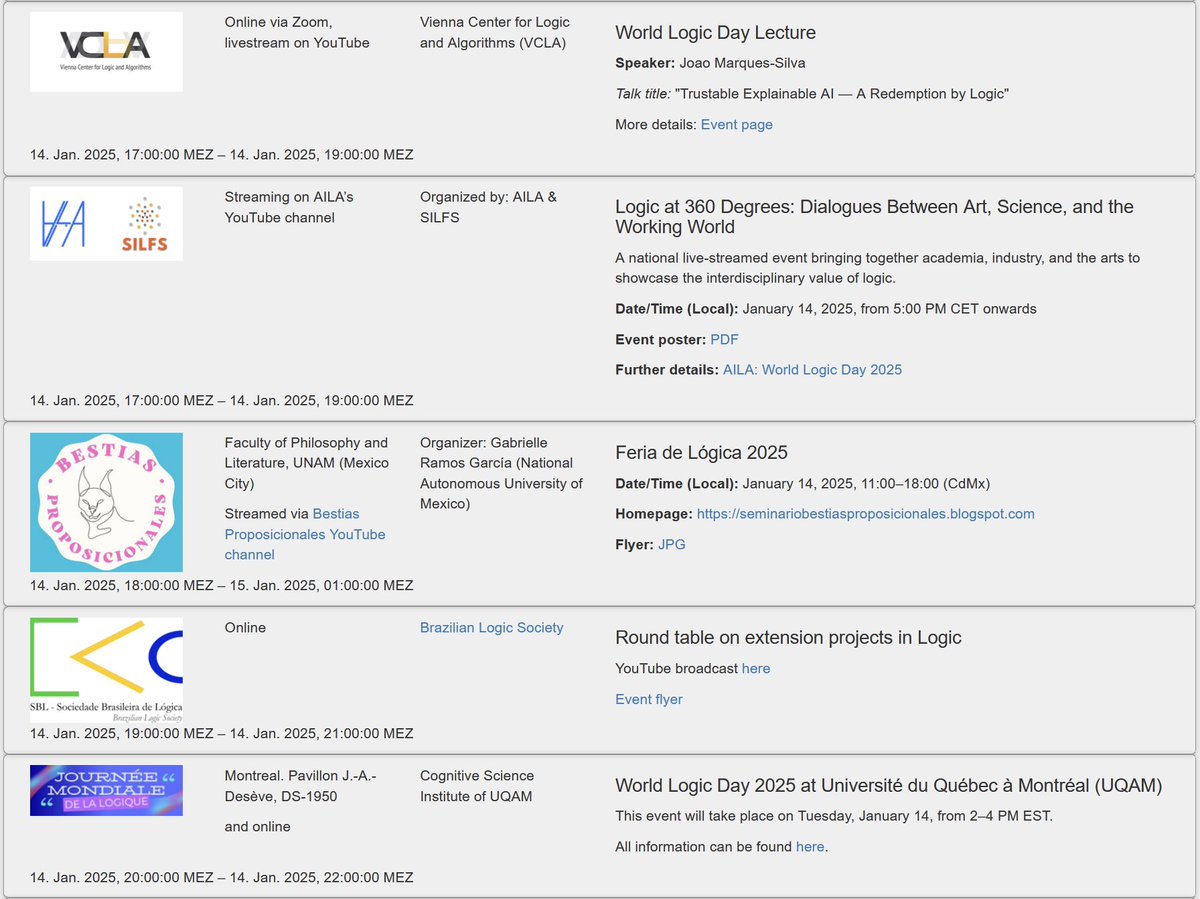Click the World Logic Day Lecture heading
1200x899 pixels.
click(716, 33)
